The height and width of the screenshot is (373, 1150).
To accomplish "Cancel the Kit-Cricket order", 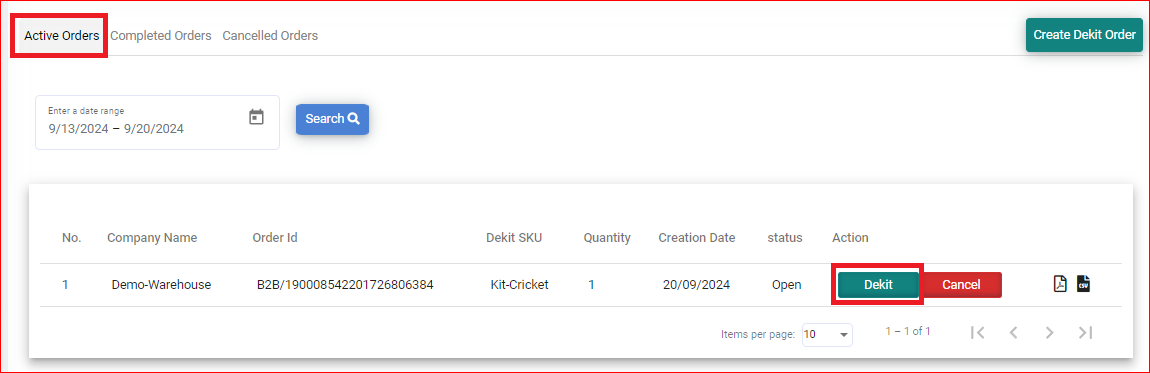I will (961, 285).
